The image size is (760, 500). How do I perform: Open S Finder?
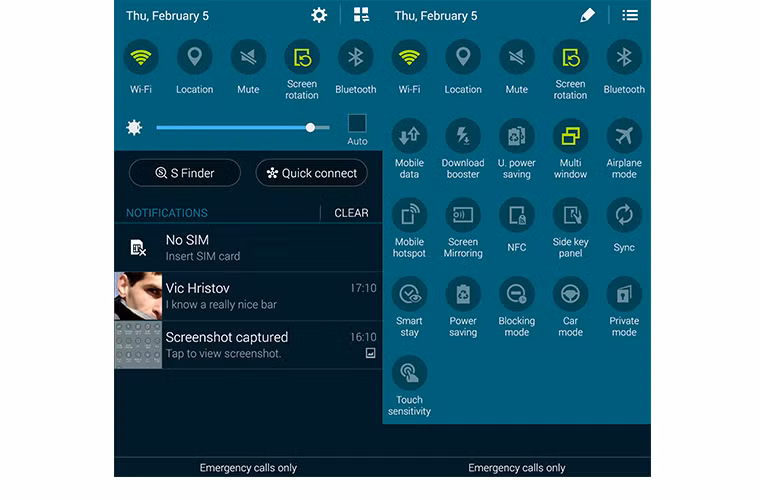click(x=185, y=173)
